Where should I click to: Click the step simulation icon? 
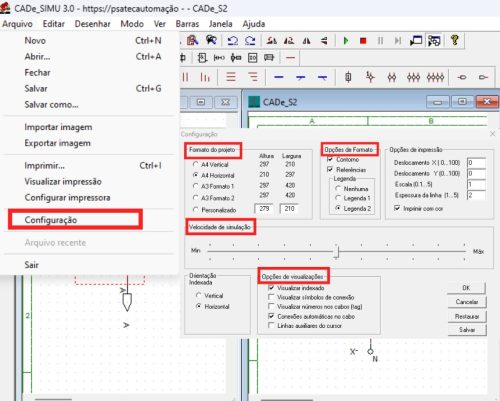398,41
